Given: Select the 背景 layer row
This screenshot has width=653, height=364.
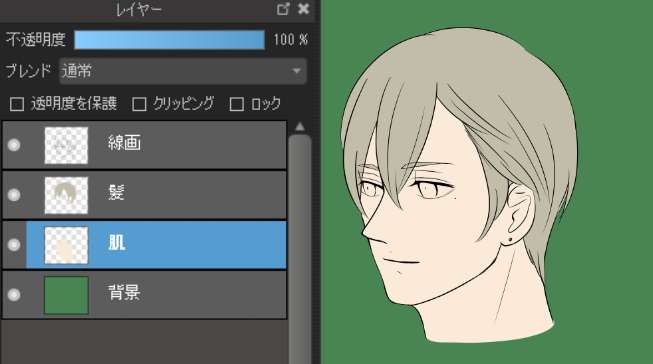Looking at the screenshot, I should pos(145,295).
